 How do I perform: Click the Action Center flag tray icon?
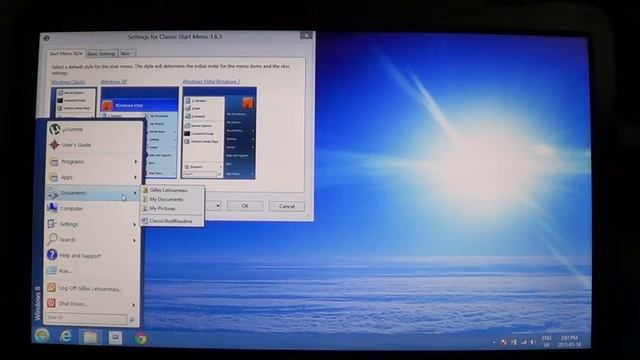pos(504,342)
